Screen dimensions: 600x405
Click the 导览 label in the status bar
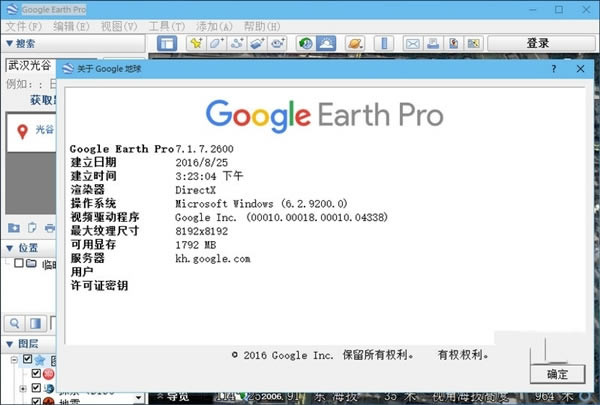tap(178, 397)
